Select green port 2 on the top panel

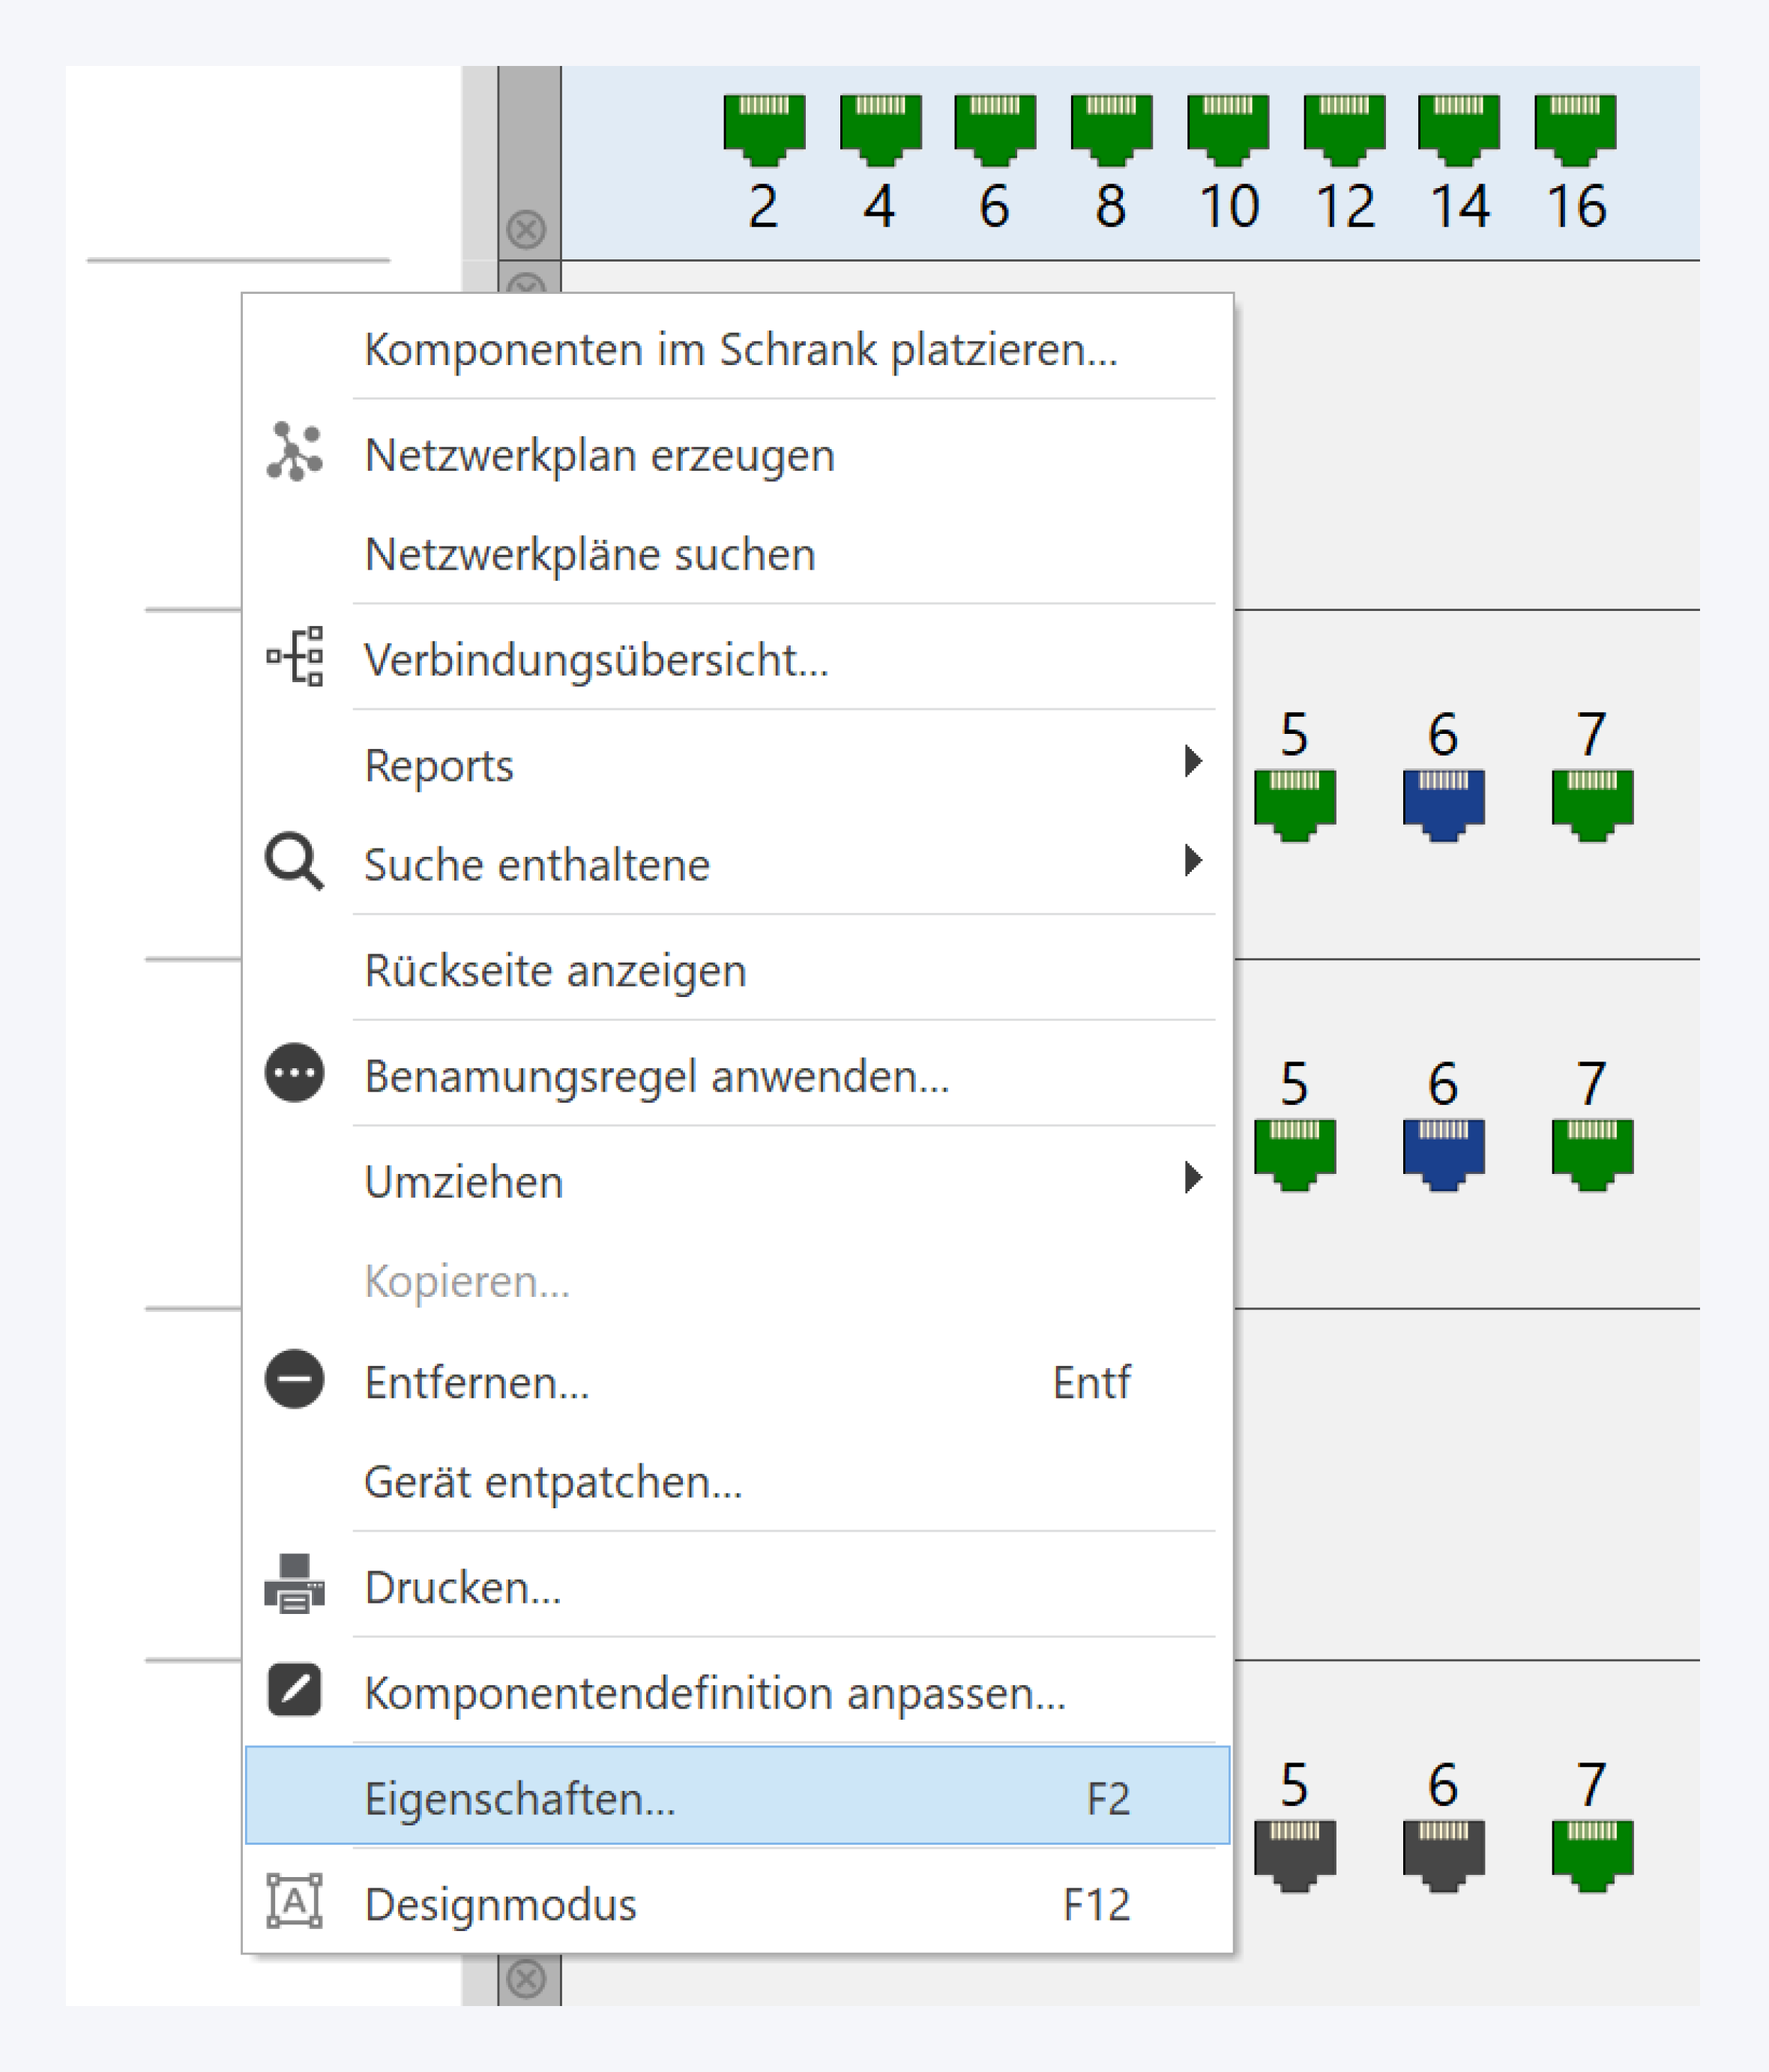(765, 130)
